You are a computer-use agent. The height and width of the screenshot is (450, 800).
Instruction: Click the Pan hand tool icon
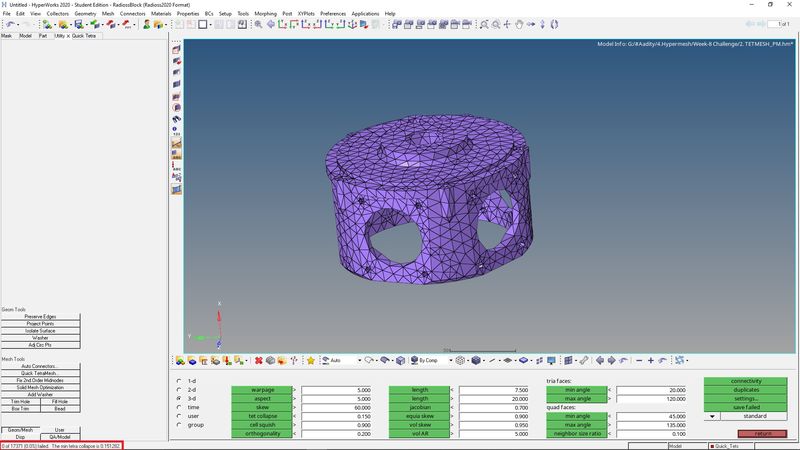(519, 24)
